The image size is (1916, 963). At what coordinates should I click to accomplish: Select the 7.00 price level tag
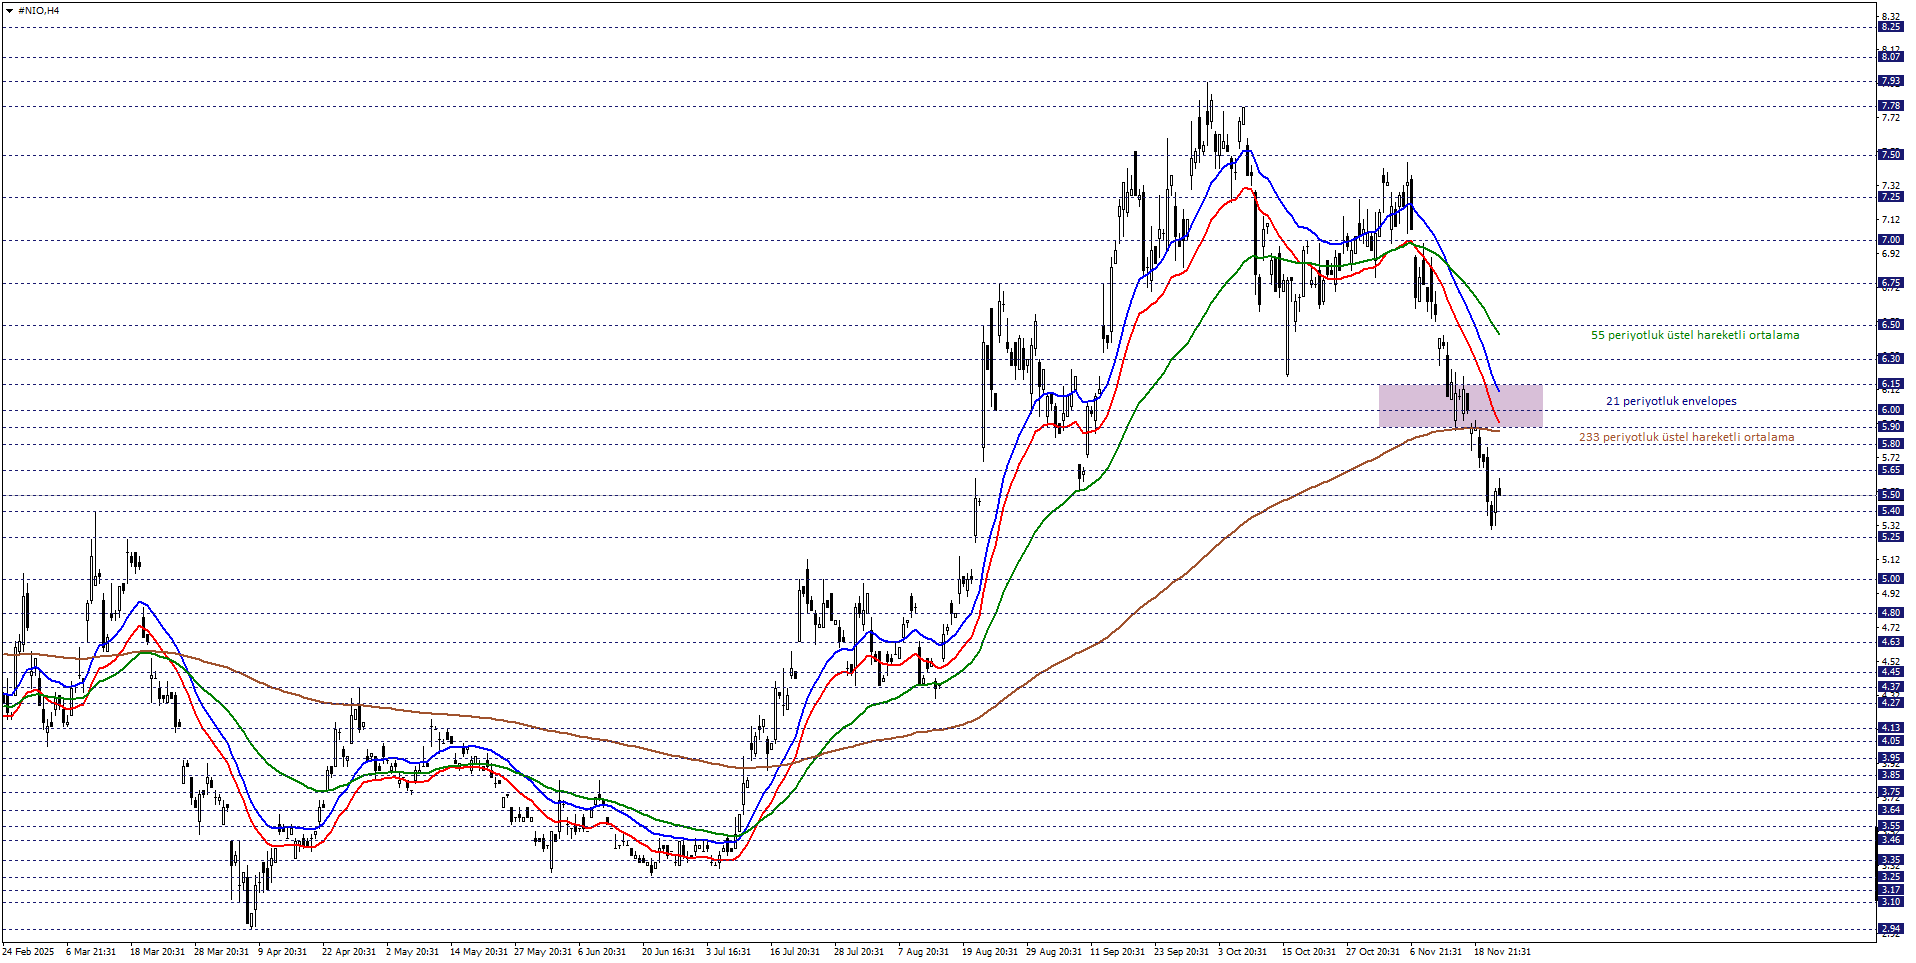(x=1890, y=240)
